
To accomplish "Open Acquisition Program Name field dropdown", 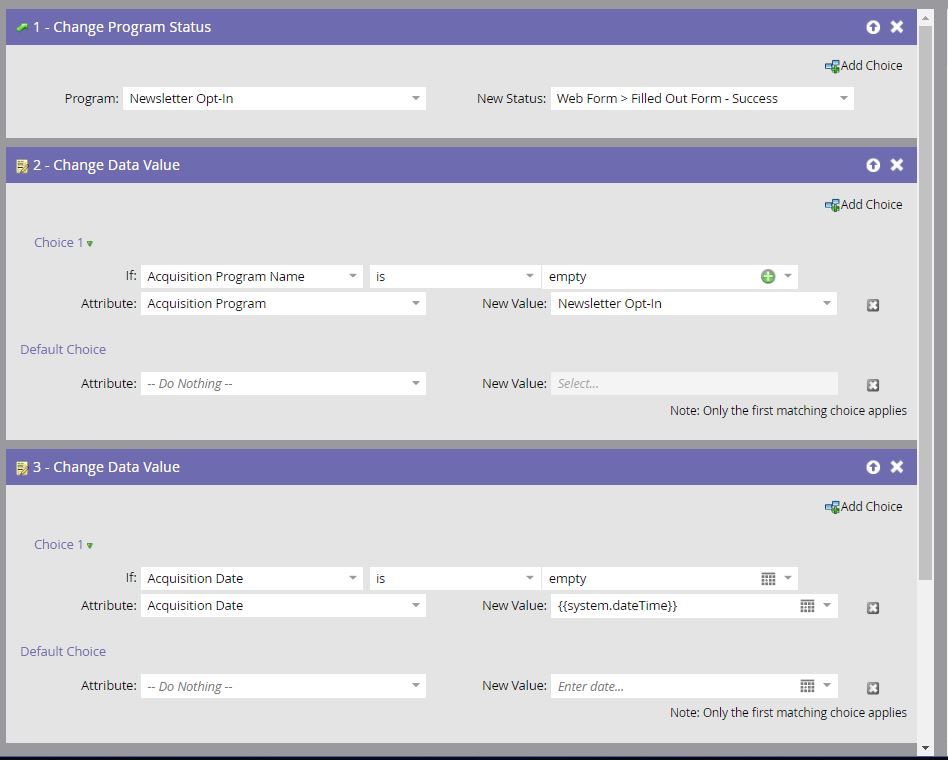I will pyautogui.click(x=353, y=277).
